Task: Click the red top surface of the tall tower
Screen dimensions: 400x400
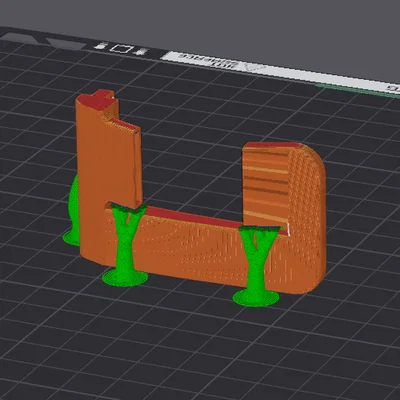Action: pyautogui.click(x=97, y=99)
